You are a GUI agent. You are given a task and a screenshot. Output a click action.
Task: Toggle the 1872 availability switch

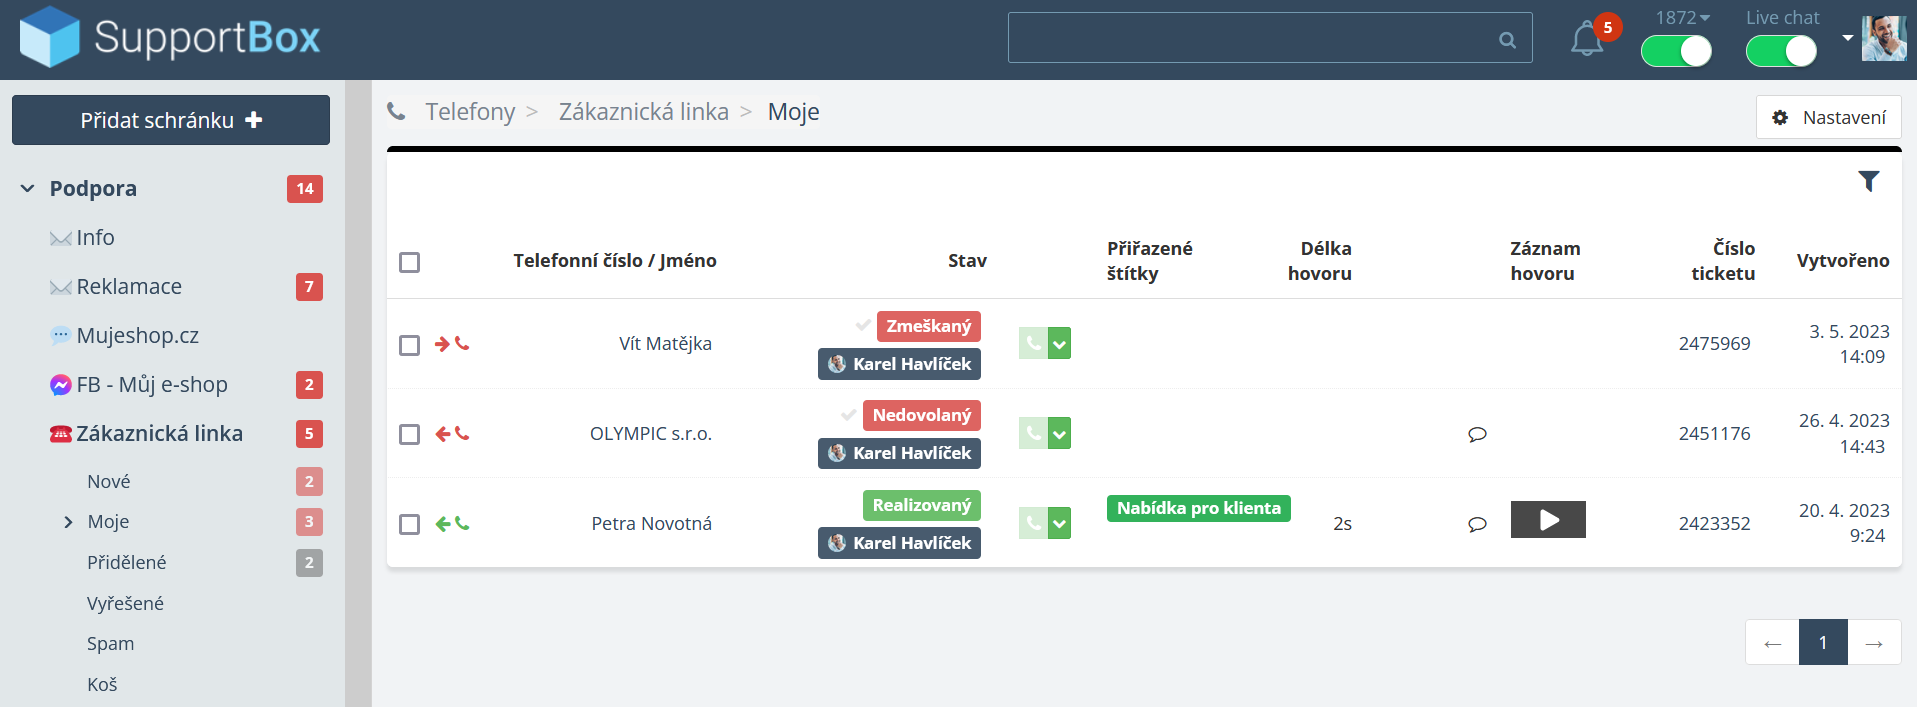(x=1676, y=51)
